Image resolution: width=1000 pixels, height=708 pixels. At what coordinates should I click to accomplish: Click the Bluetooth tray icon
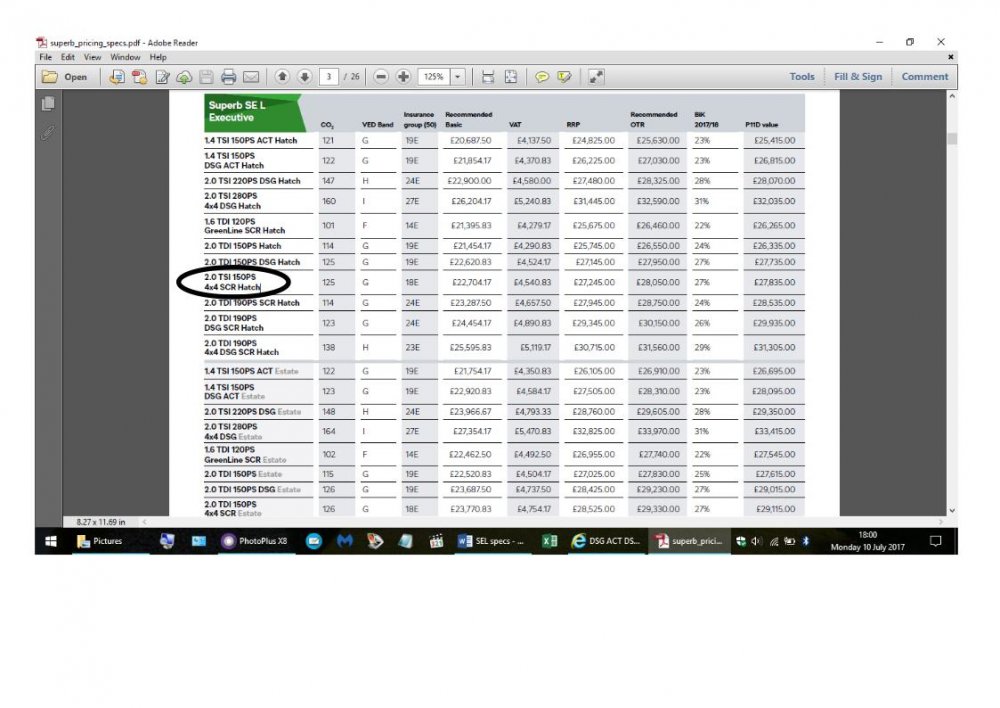pyautogui.click(x=805, y=542)
